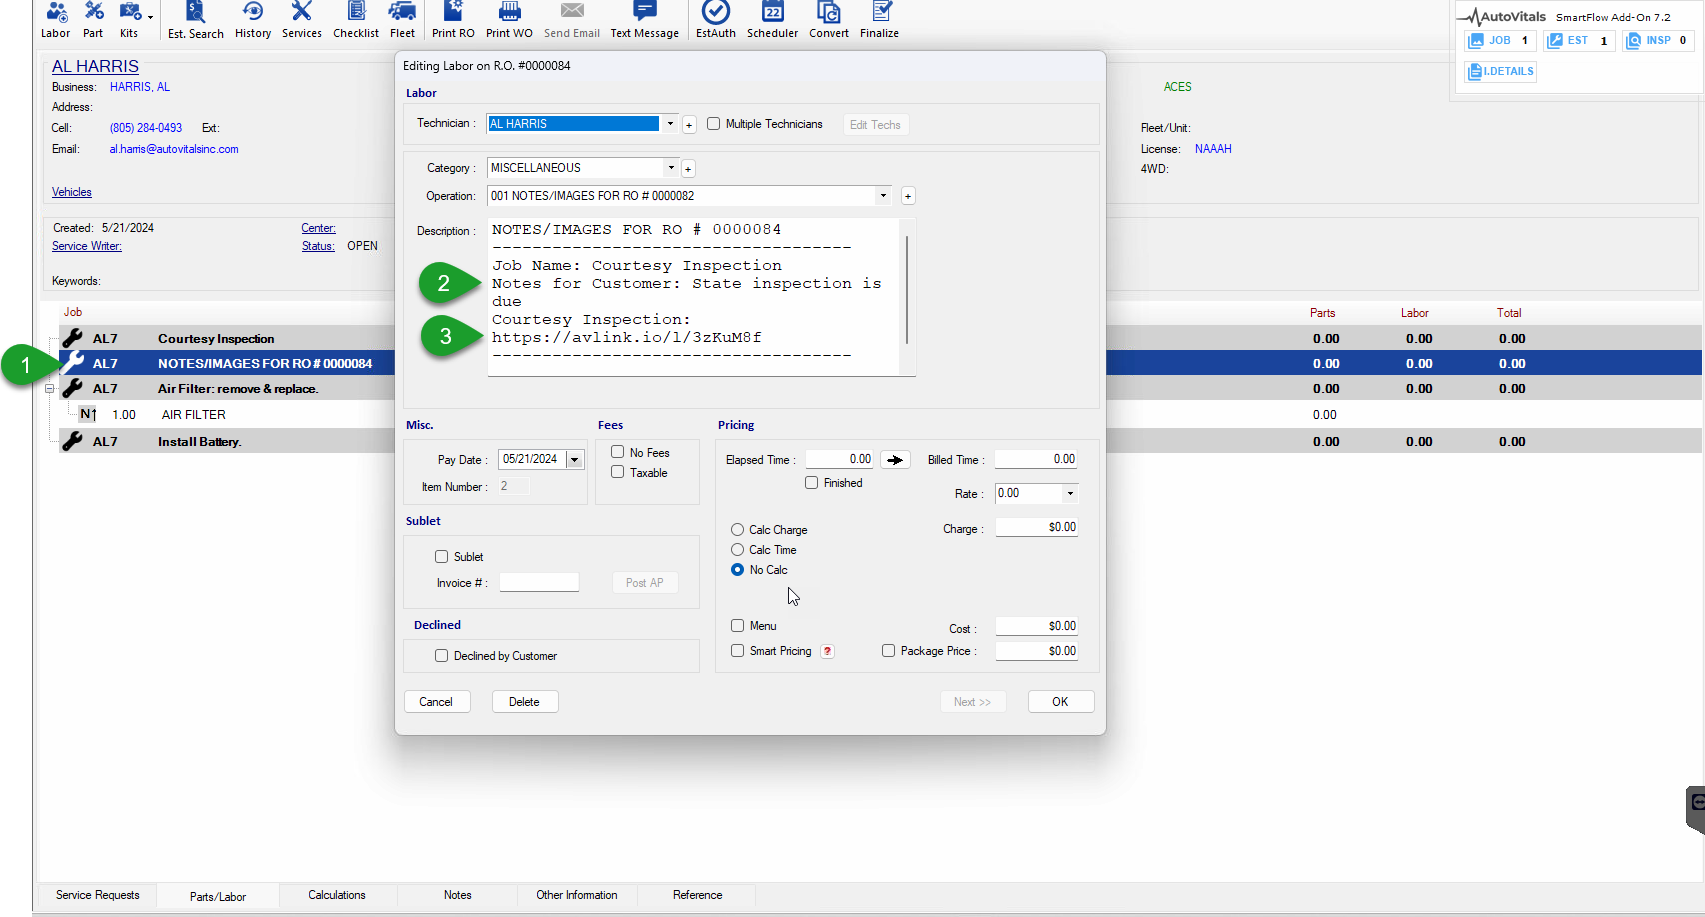Screen dimensions: 1705x917
Task: Select the Calc Time radio option
Action: click(x=737, y=550)
